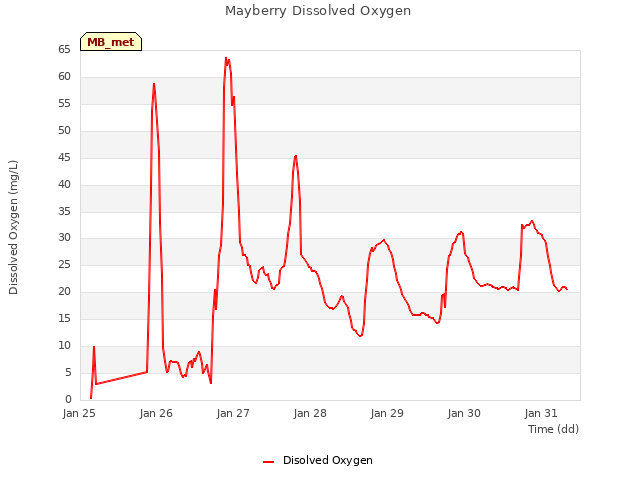640x480 pixels.
Task: Click the 20 y-axis tick label
Action: [64, 291]
